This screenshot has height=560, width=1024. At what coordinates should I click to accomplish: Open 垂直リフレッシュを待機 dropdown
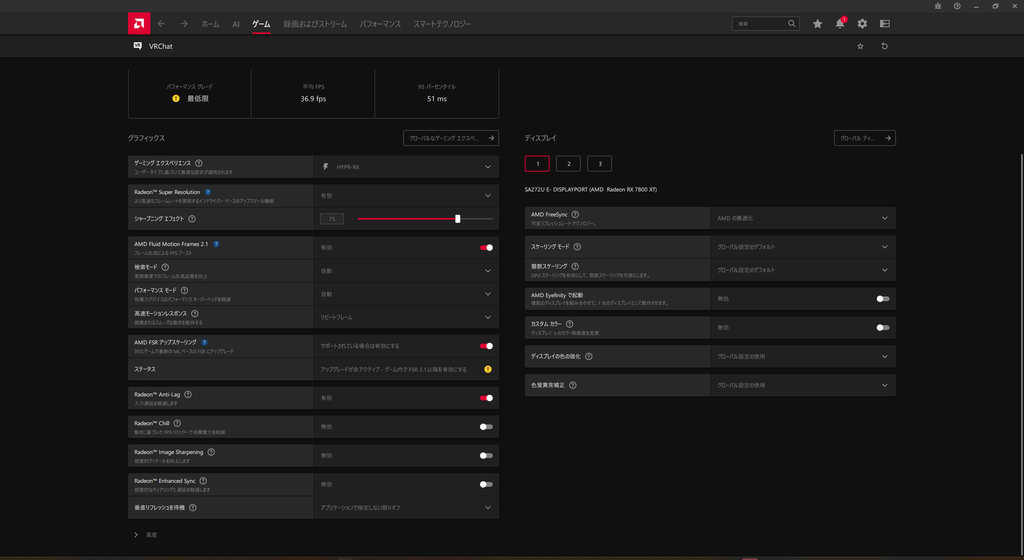(406, 507)
